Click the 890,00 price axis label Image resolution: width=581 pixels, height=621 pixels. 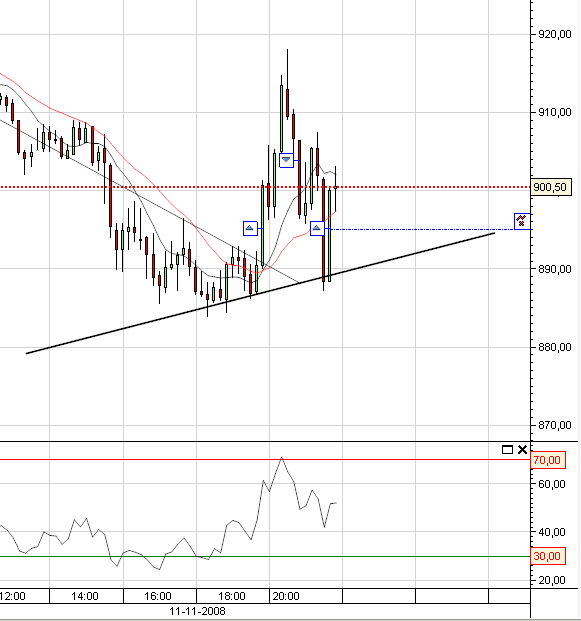[x=554, y=269]
